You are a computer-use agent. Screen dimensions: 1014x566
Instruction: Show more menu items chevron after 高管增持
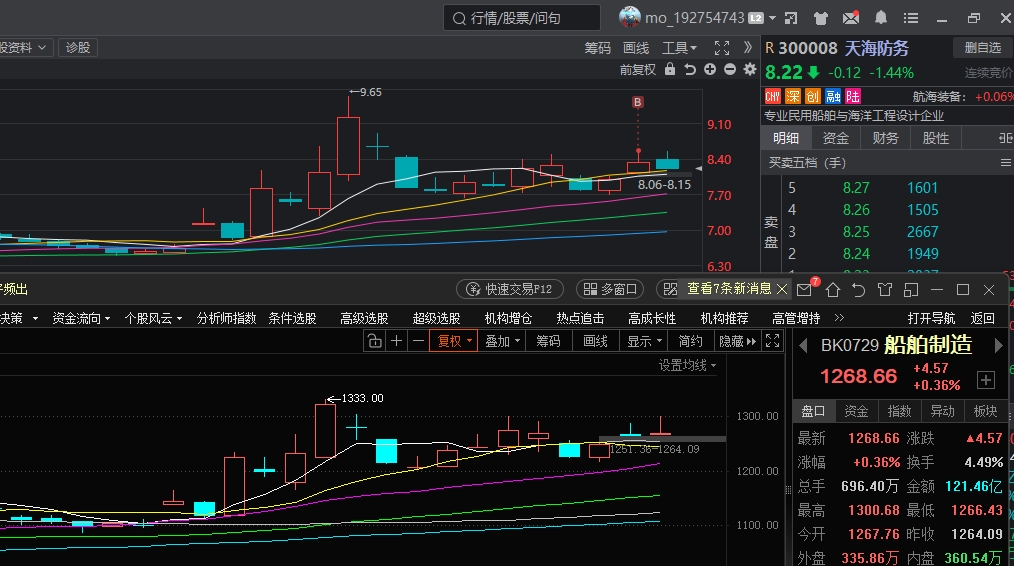[x=839, y=318]
